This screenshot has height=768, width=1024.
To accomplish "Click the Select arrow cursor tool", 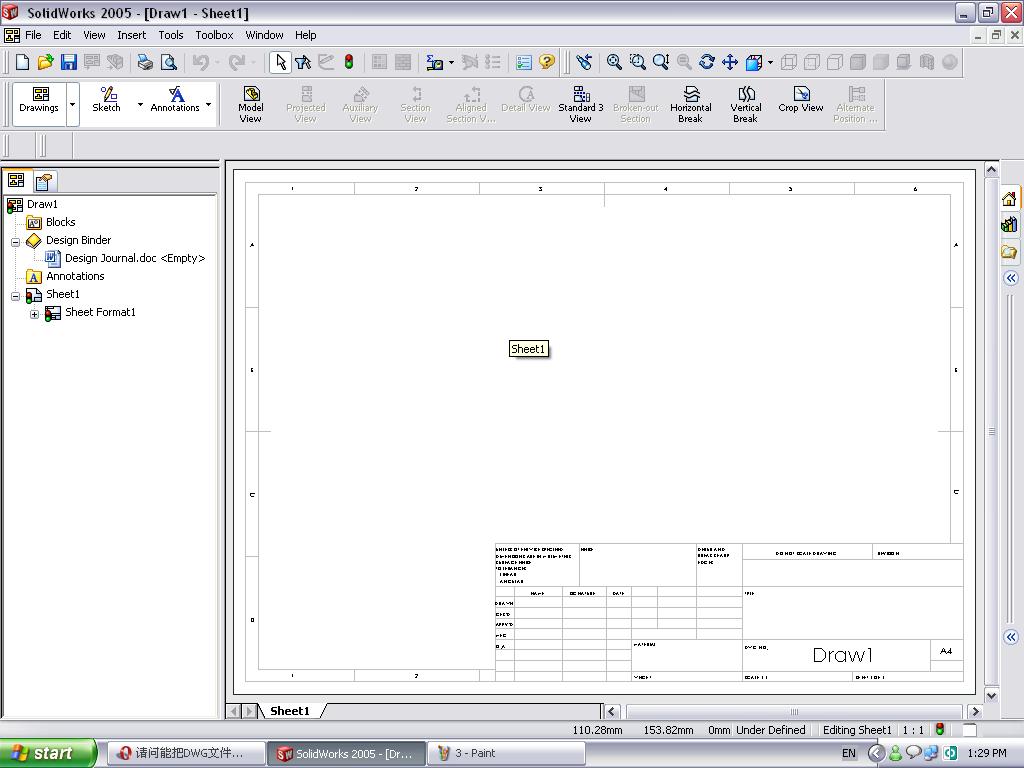I will (281, 62).
